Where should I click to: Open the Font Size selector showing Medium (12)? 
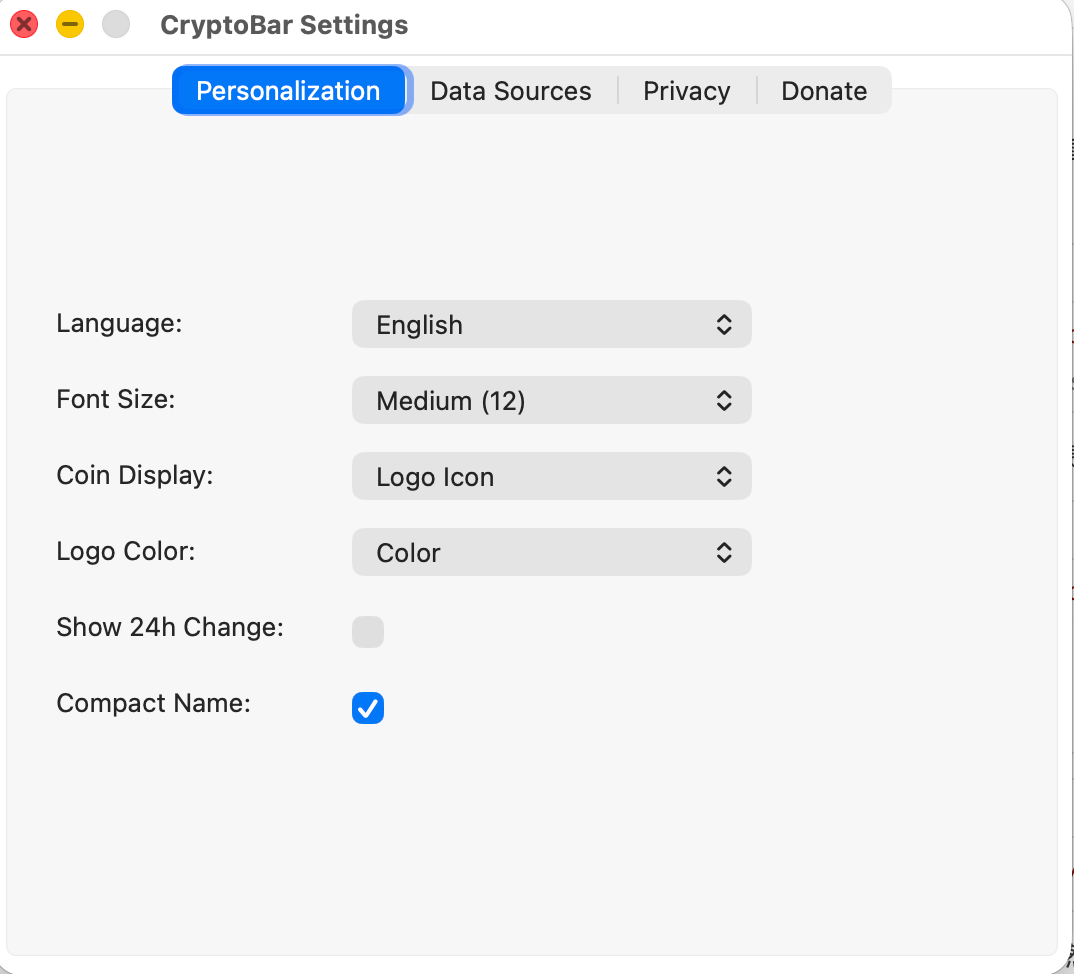pos(551,400)
